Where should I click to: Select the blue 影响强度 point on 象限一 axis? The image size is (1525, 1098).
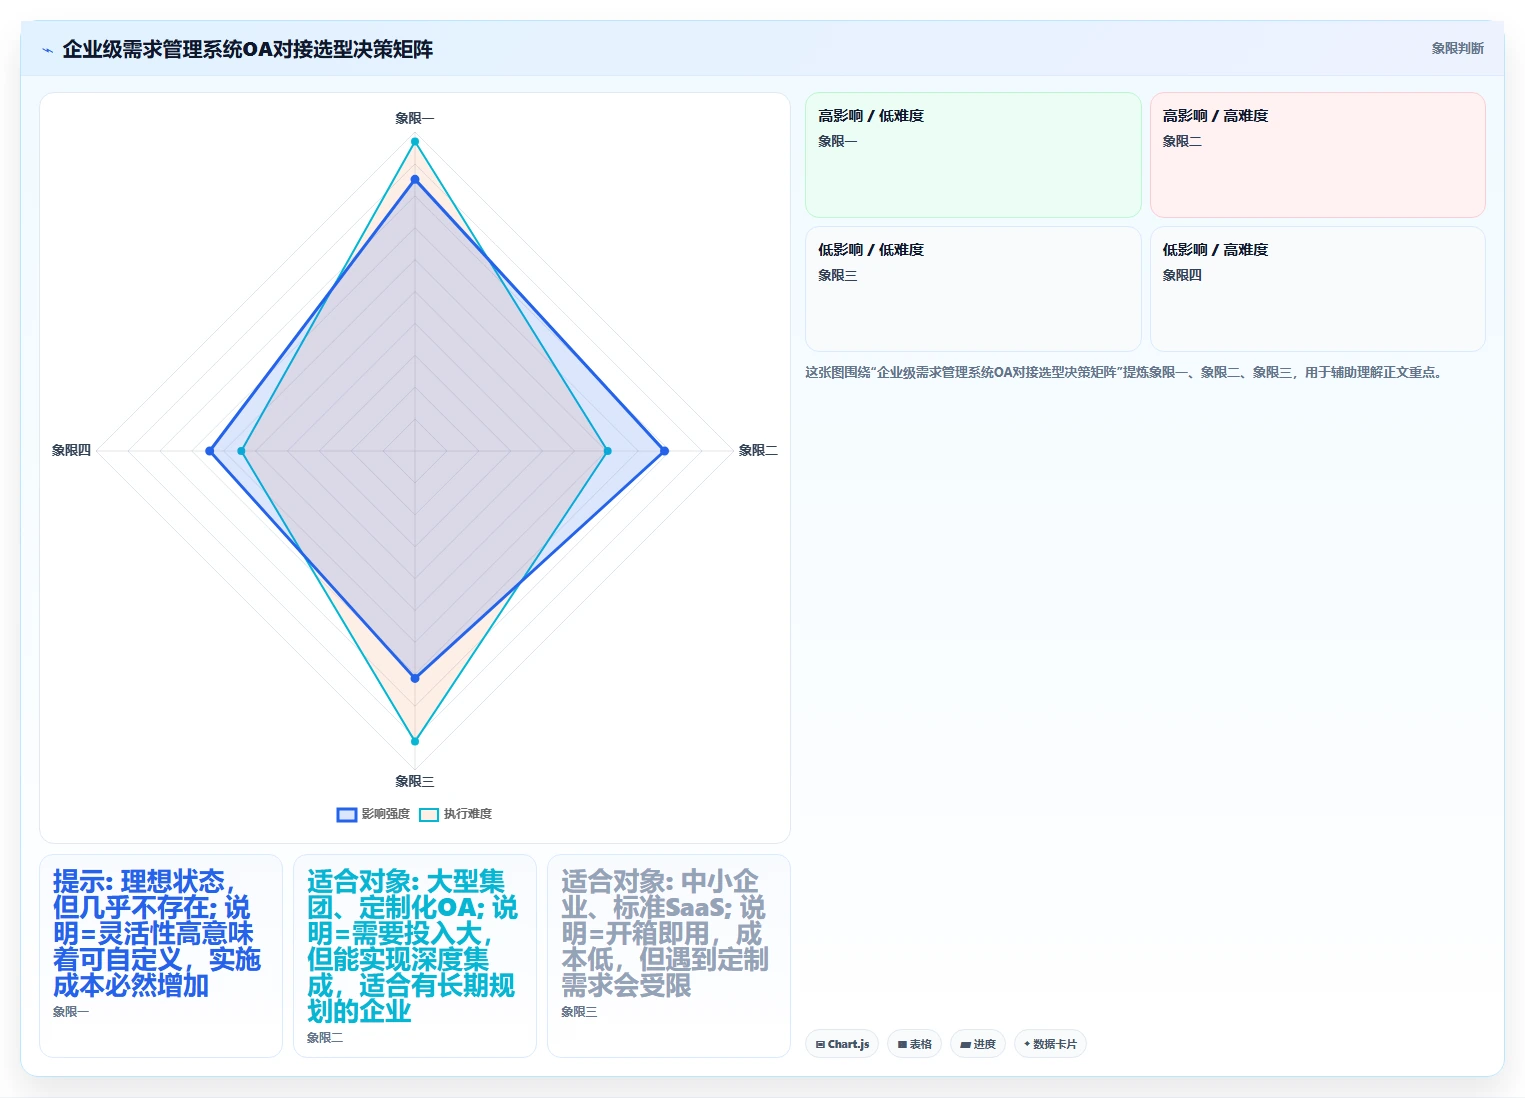click(x=415, y=180)
